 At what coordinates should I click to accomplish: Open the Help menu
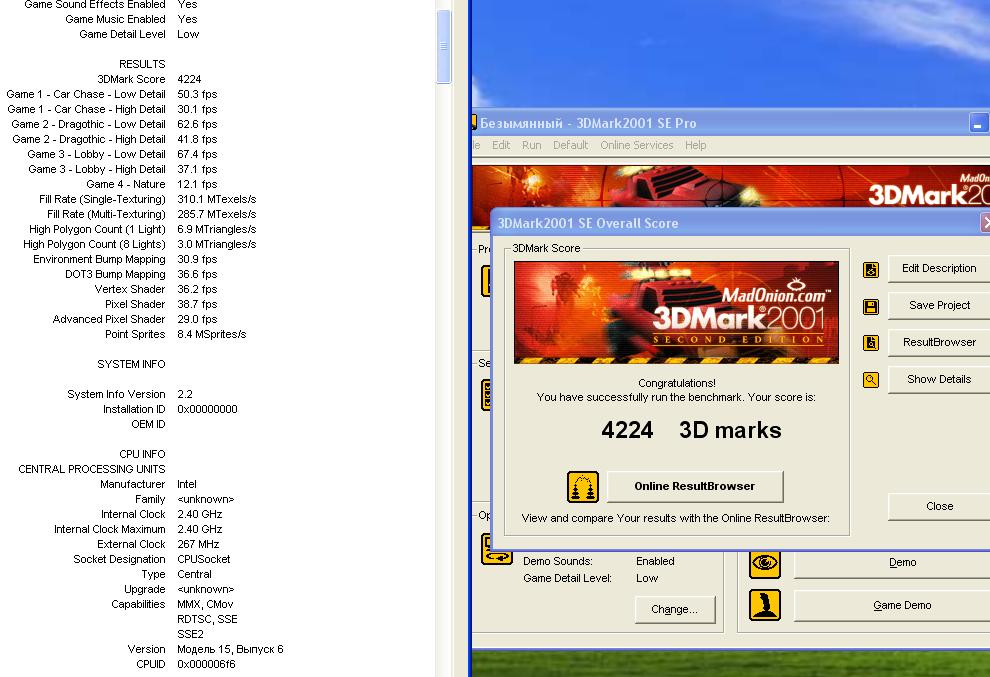click(695, 145)
